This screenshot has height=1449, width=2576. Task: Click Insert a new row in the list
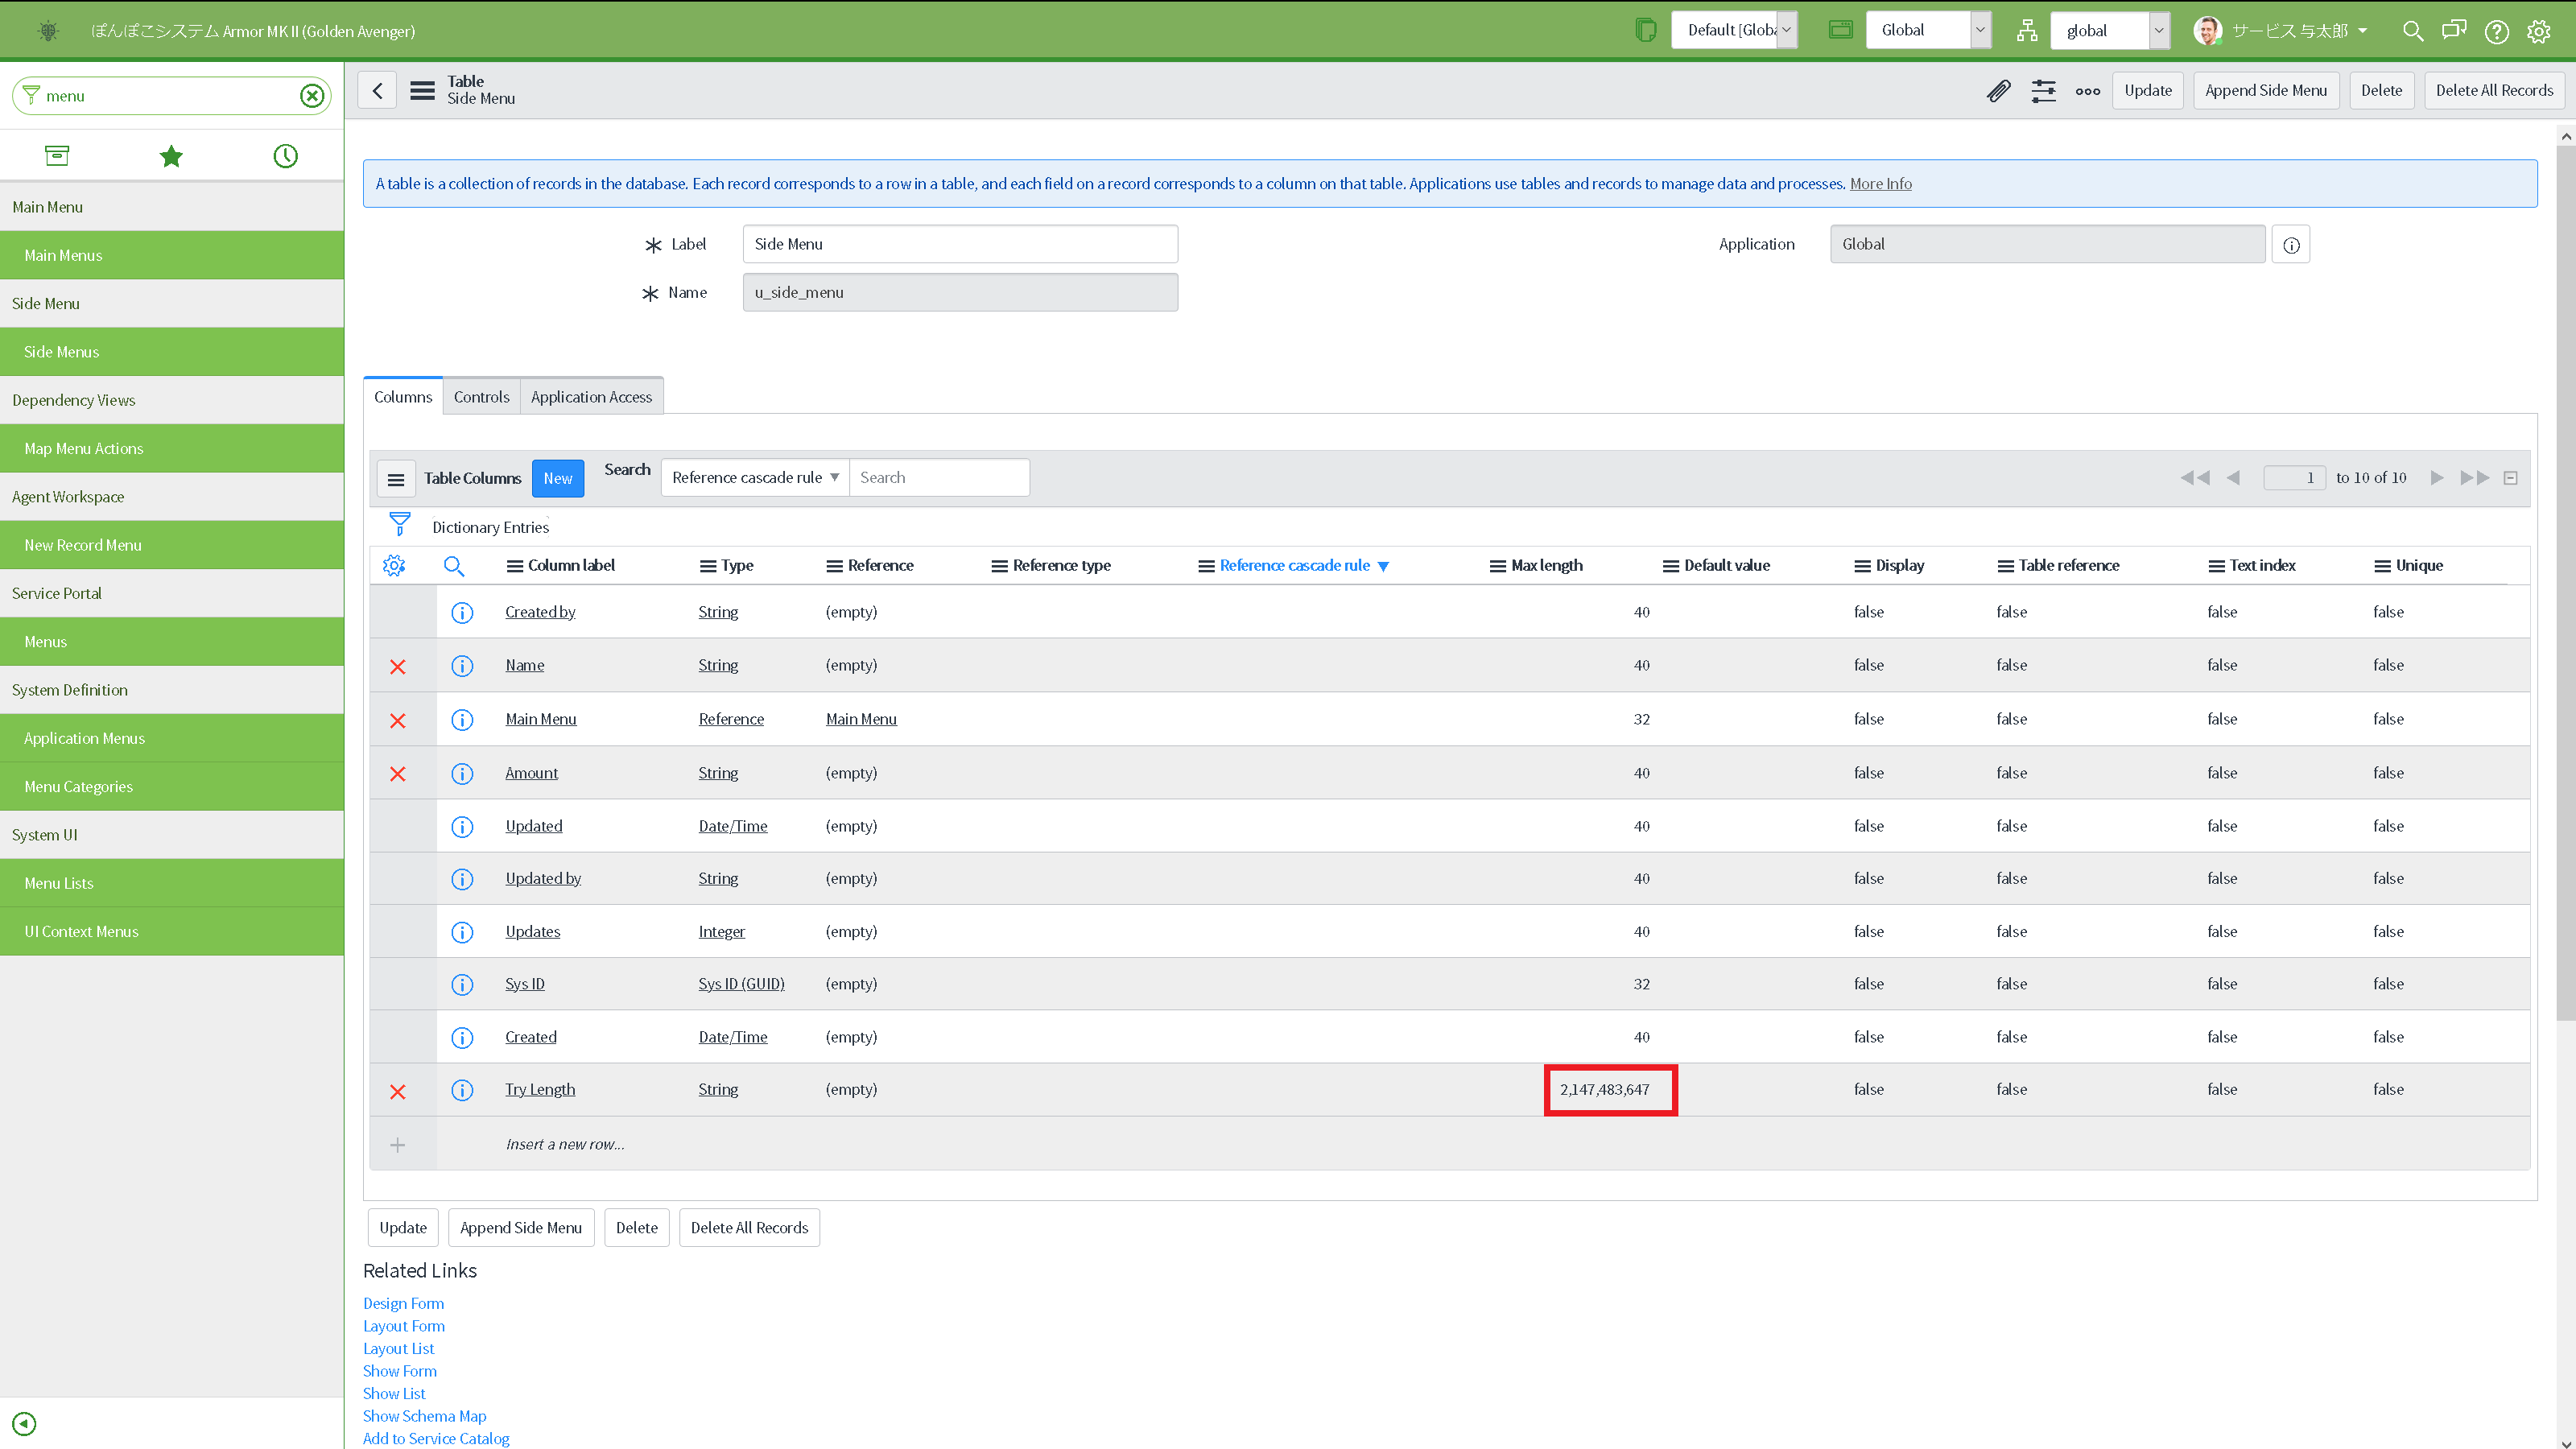(x=565, y=1144)
